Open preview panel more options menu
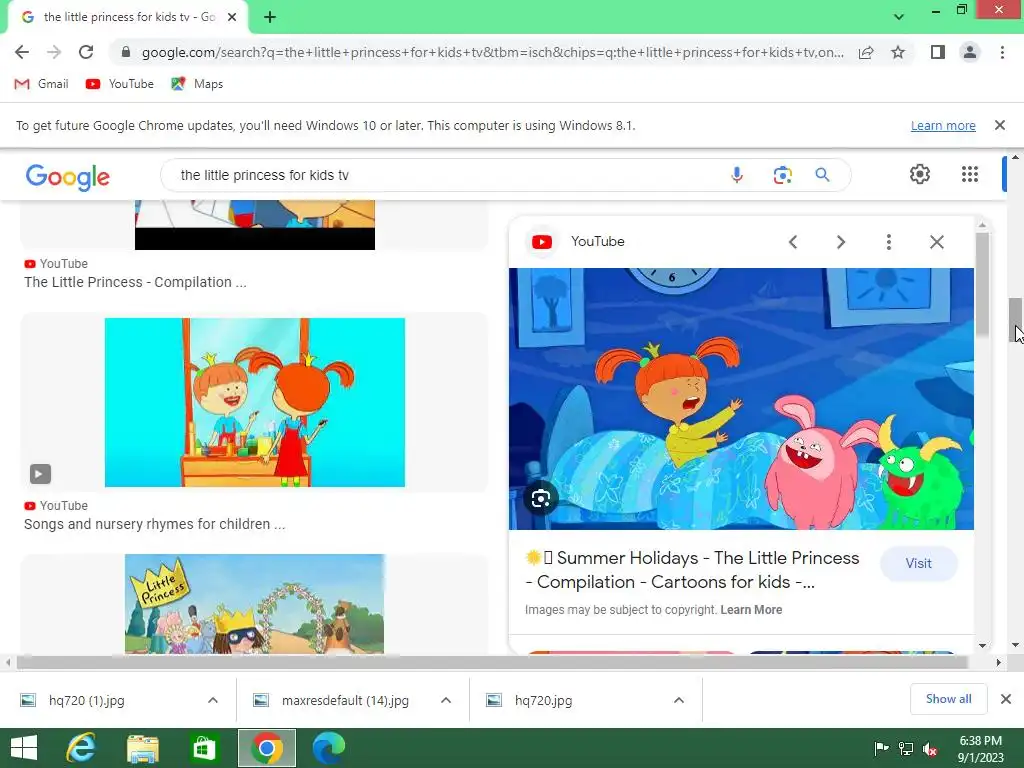The image size is (1024, 768). tap(888, 242)
